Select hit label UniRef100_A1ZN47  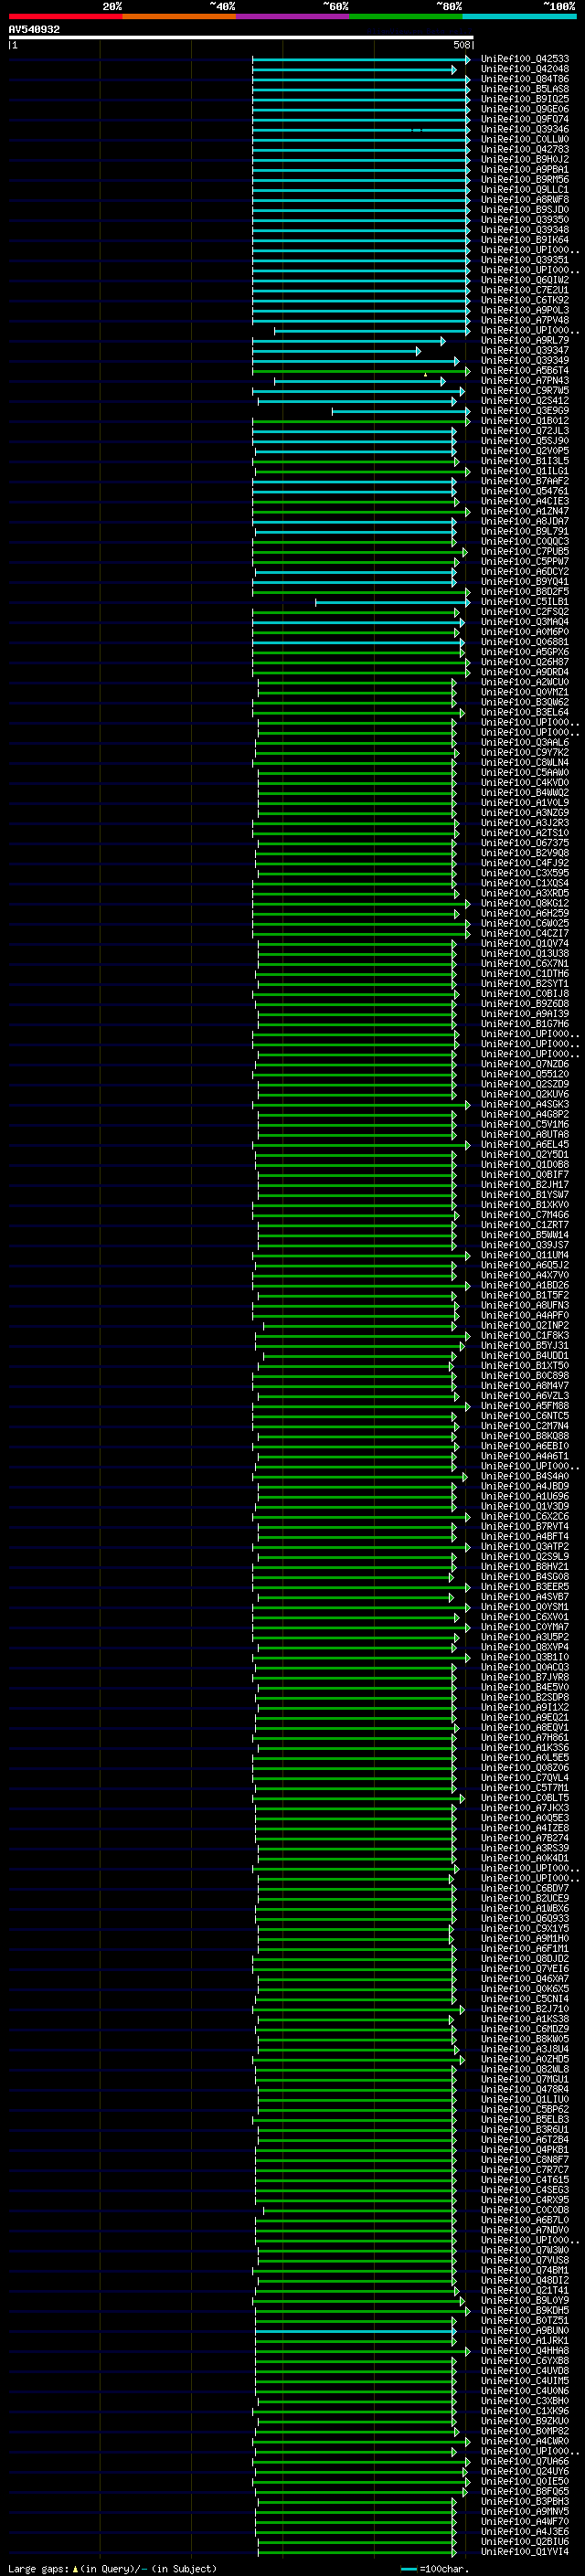click(x=525, y=511)
